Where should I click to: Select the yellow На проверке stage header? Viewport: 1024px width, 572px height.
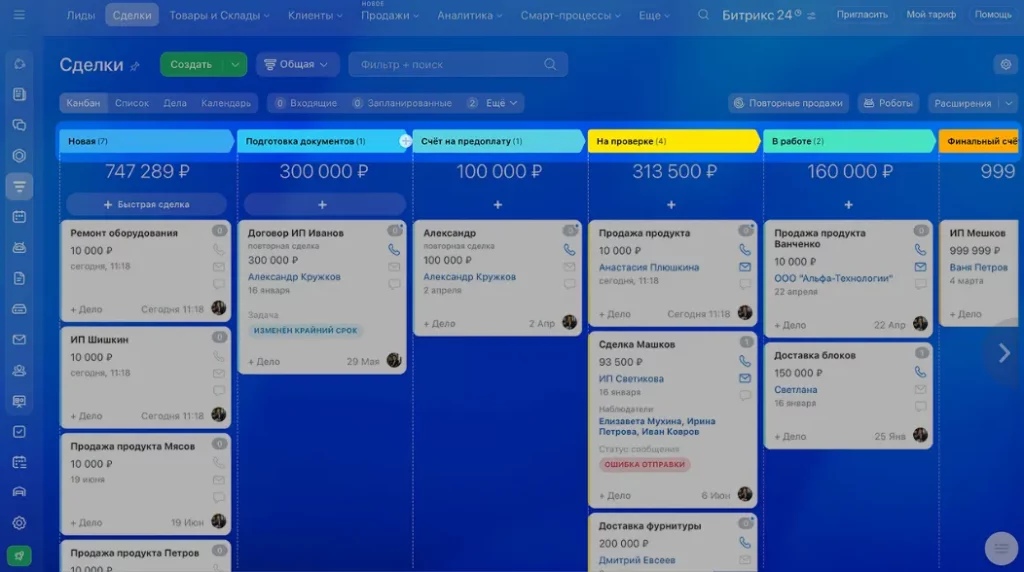coord(674,141)
